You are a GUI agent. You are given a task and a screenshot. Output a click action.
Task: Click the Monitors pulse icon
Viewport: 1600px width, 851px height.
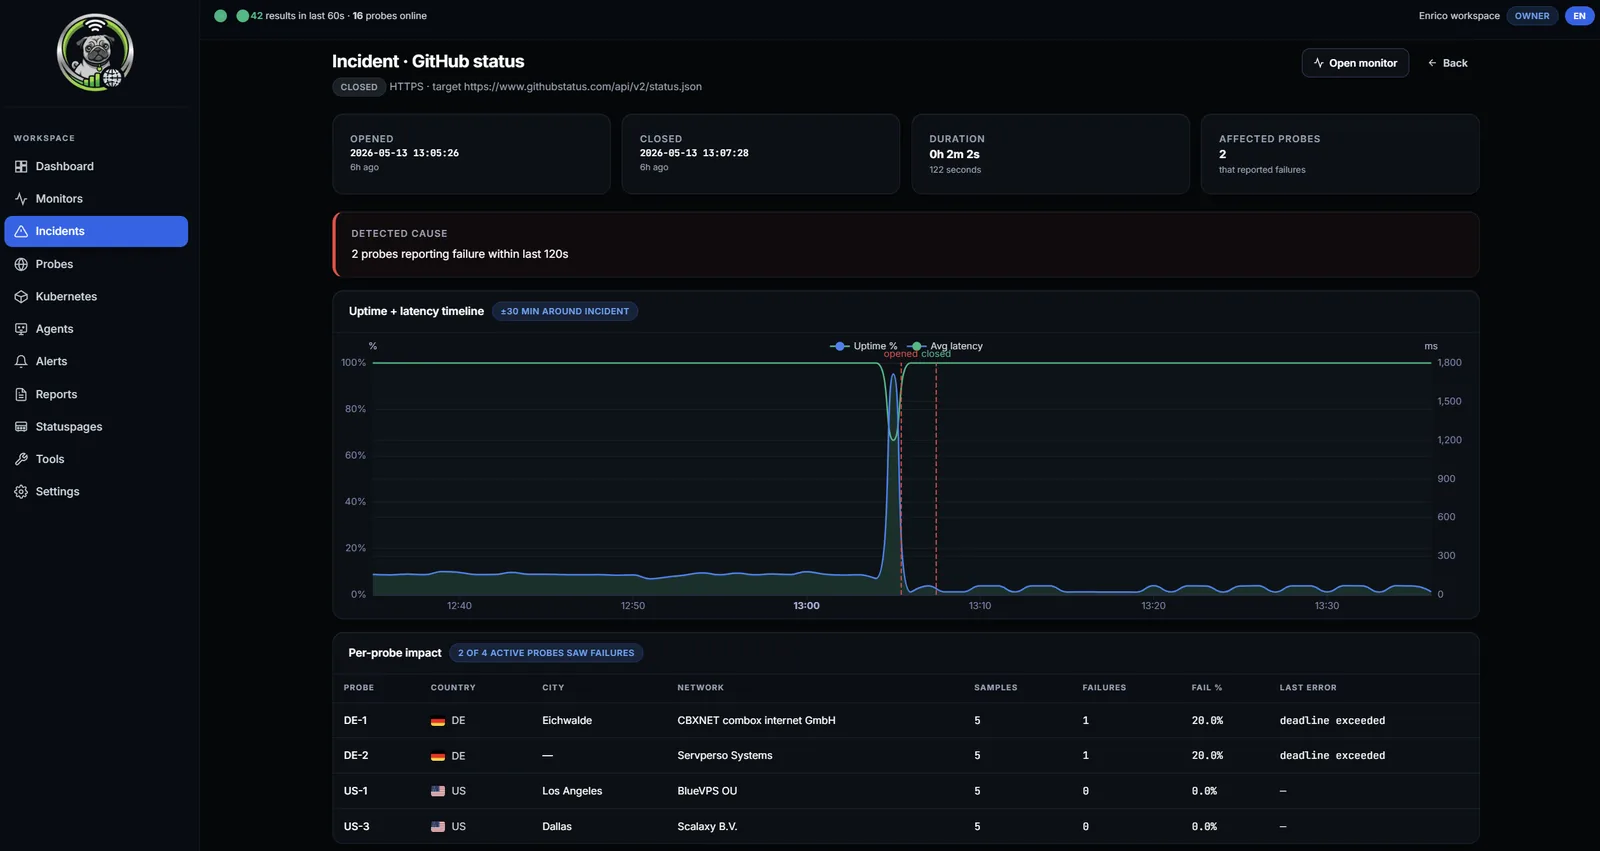21,199
